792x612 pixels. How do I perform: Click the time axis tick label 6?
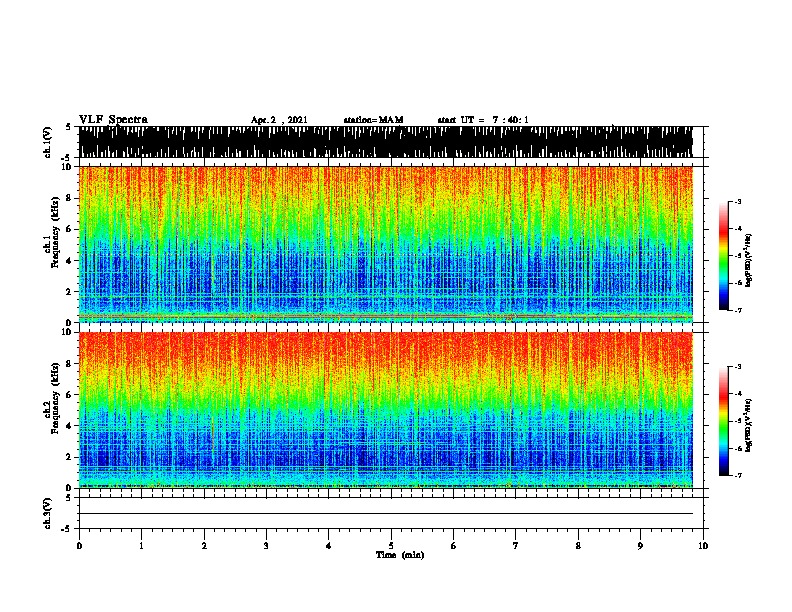click(x=454, y=546)
